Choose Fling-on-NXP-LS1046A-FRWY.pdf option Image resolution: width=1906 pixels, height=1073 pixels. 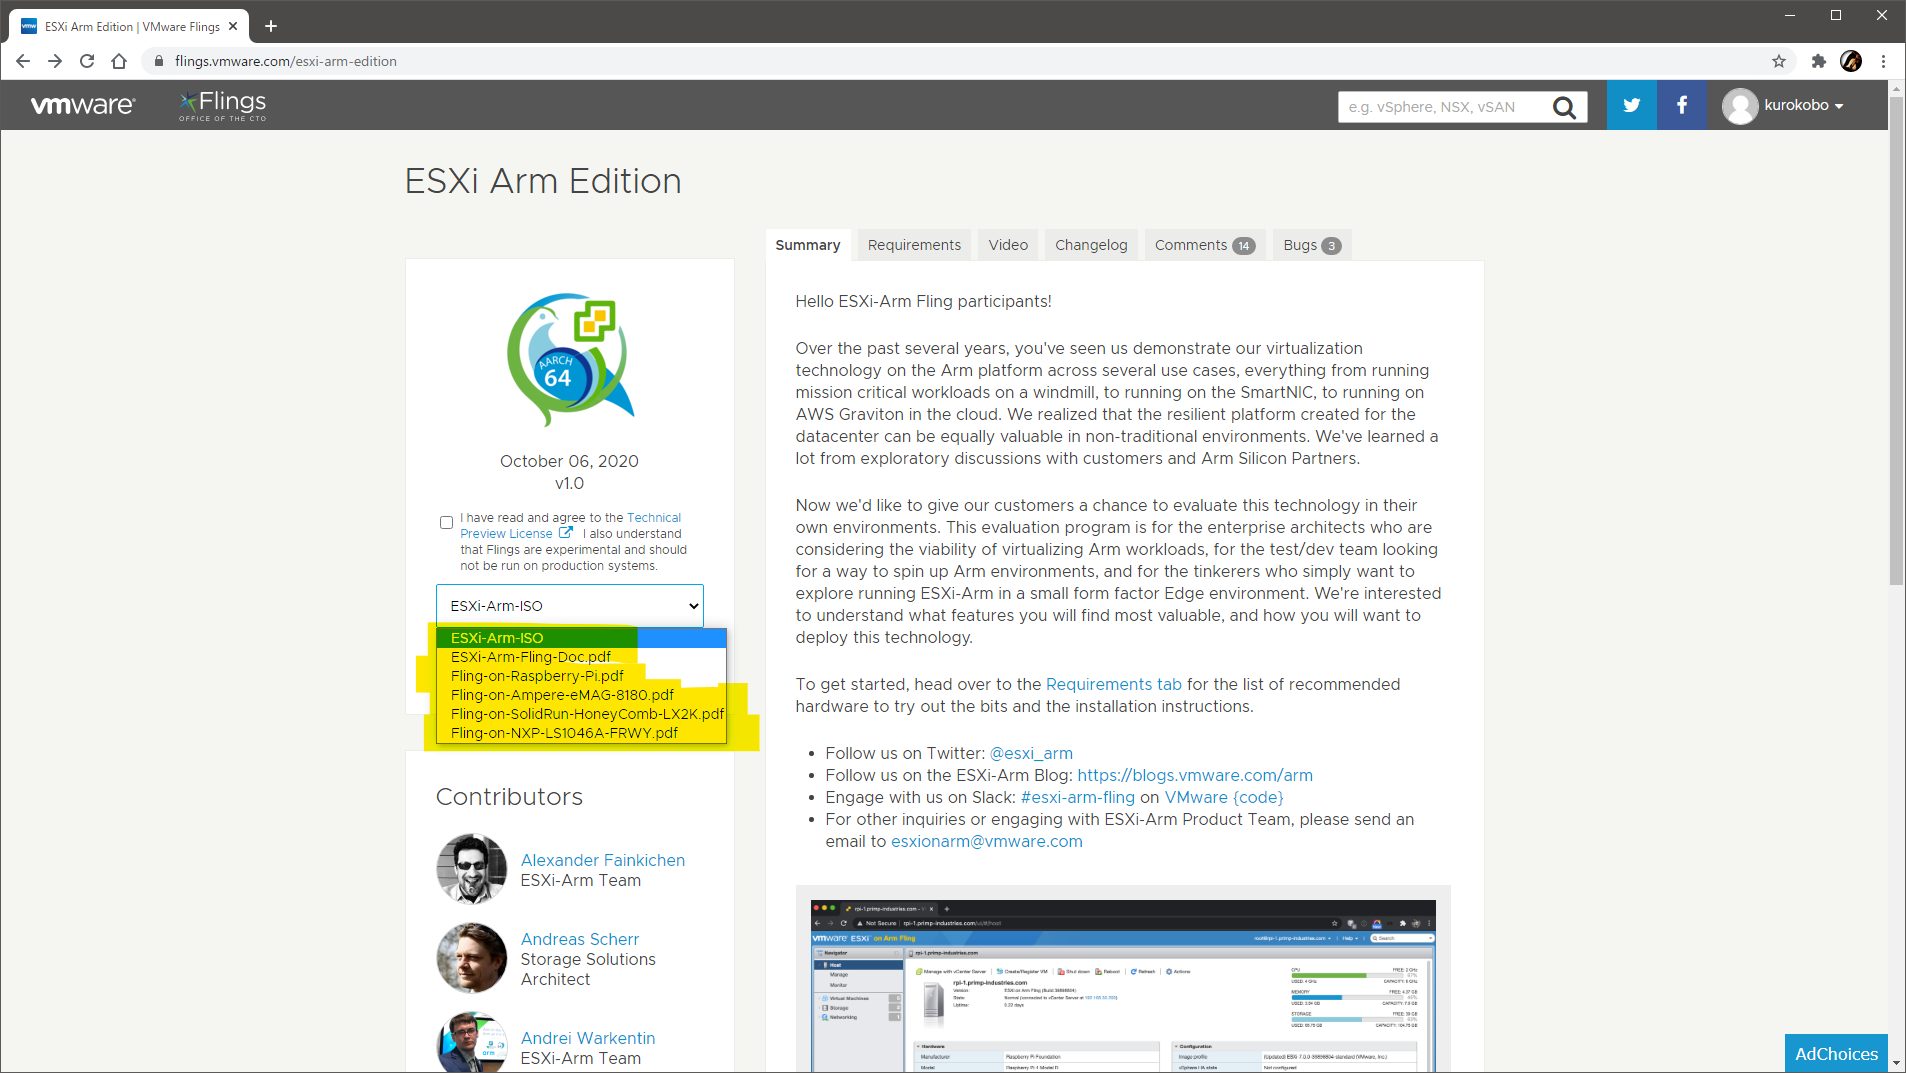(564, 733)
